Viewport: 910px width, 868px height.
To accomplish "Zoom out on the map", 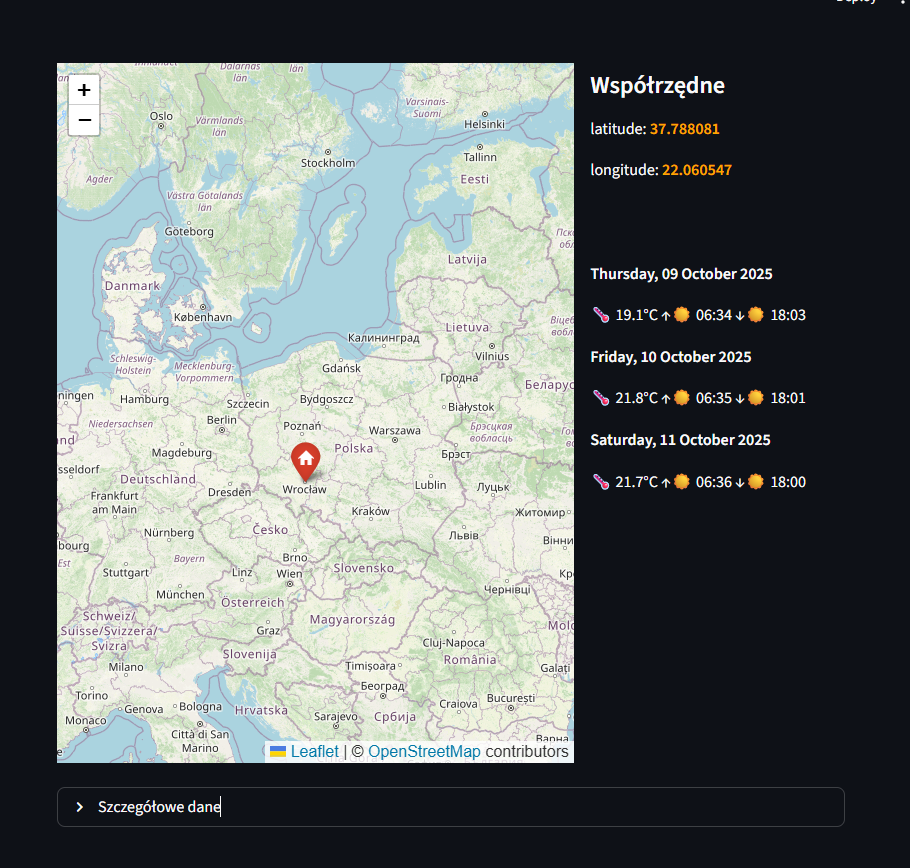I will pyautogui.click(x=84, y=120).
